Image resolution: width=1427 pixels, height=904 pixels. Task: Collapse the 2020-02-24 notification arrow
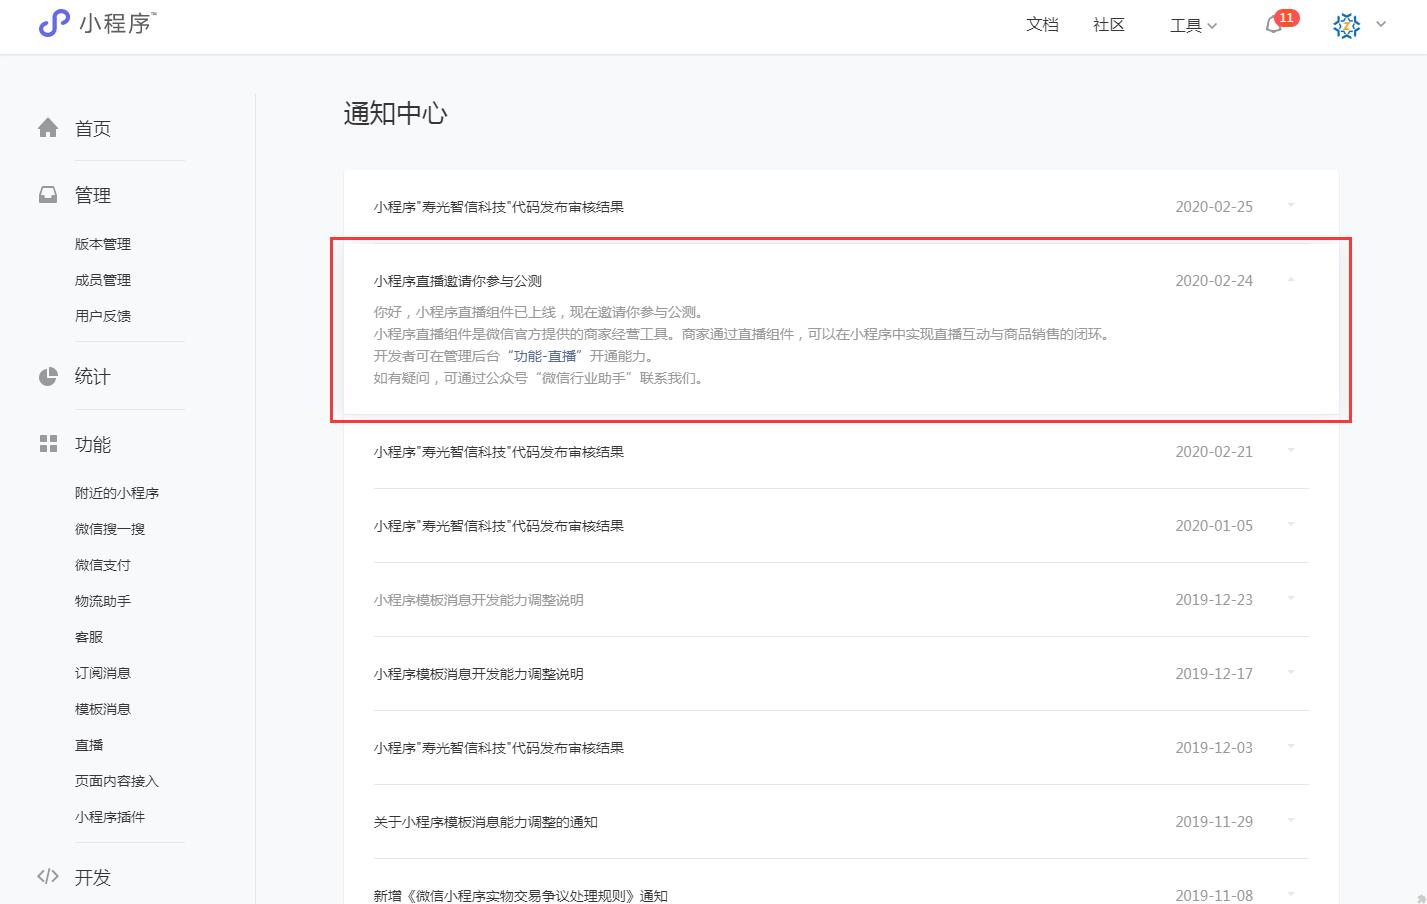(x=1291, y=280)
